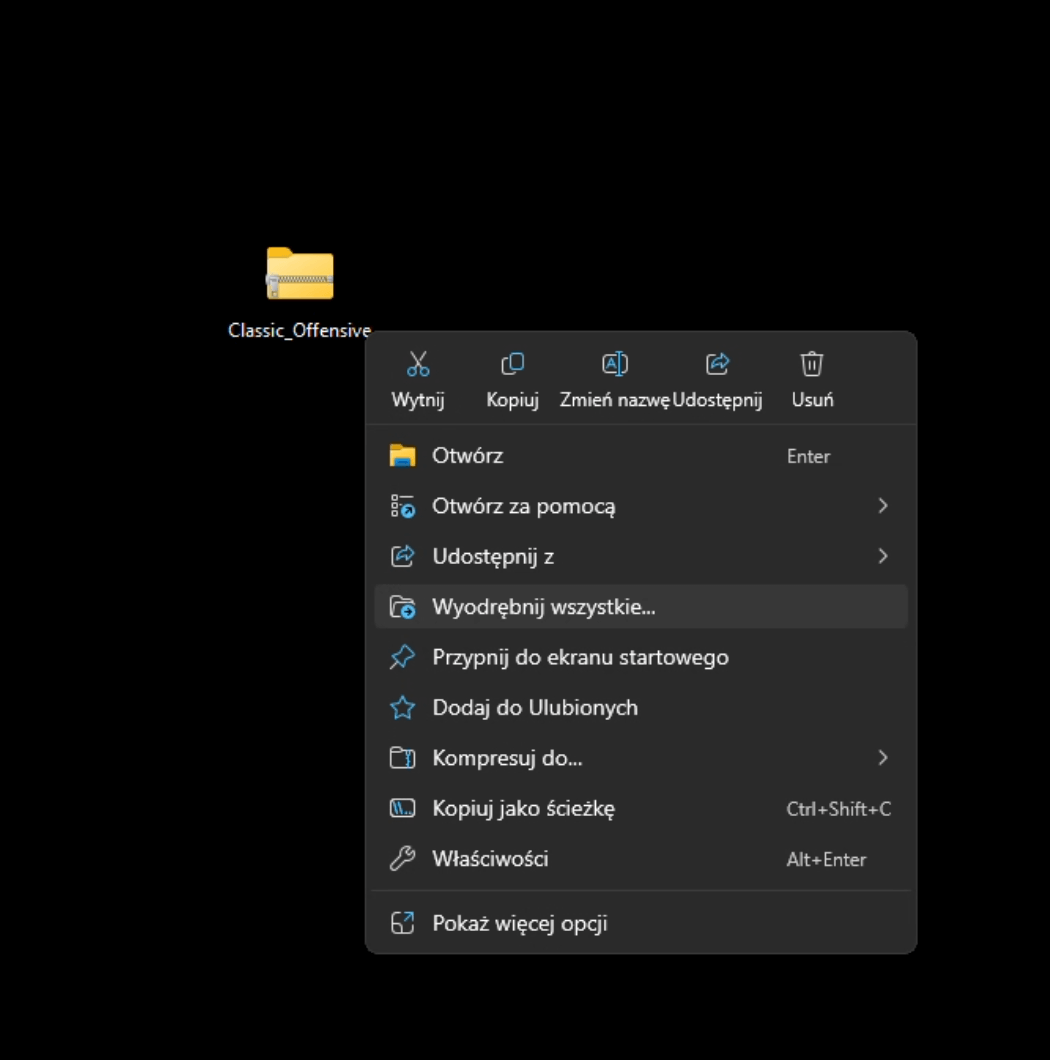Click the star icon for Dodaj do Ulubionych
Viewport: 1050px width, 1060px height.
click(402, 708)
